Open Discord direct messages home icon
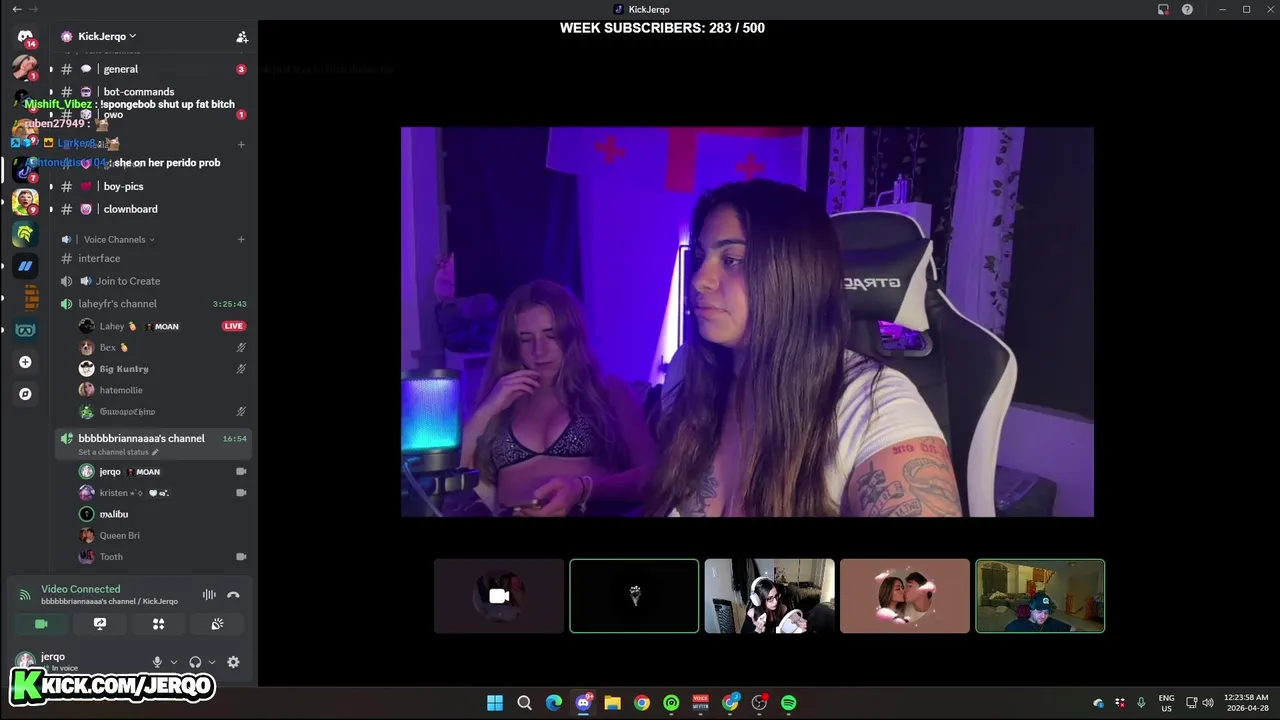The image size is (1280, 720). point(25,37)
